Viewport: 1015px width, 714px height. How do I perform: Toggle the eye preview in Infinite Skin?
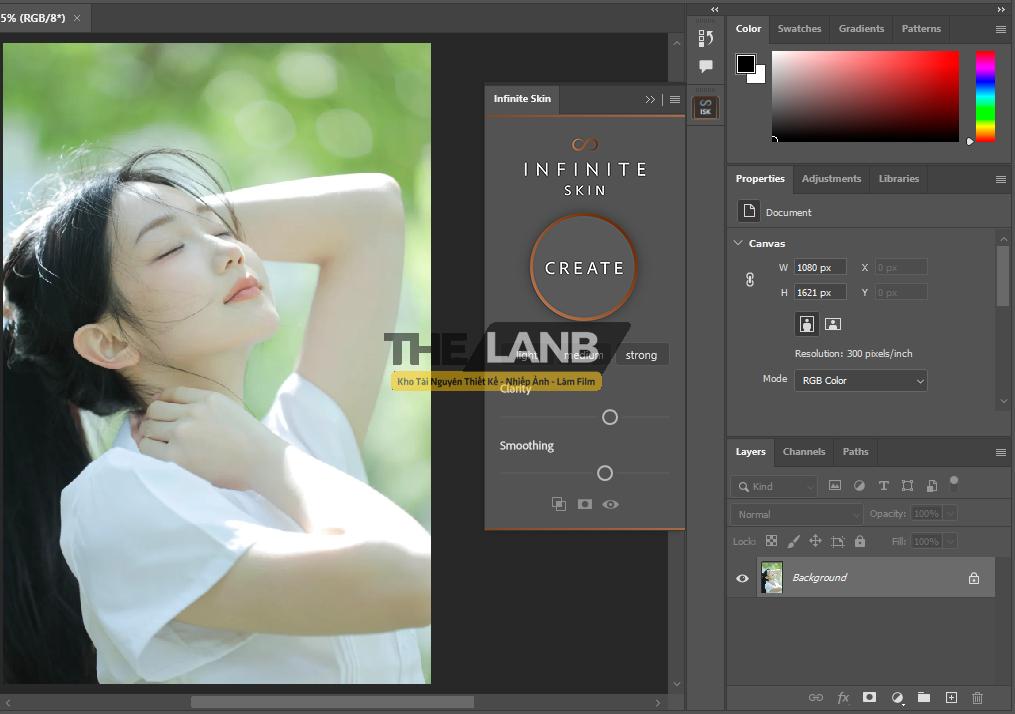tap(610, 505)
